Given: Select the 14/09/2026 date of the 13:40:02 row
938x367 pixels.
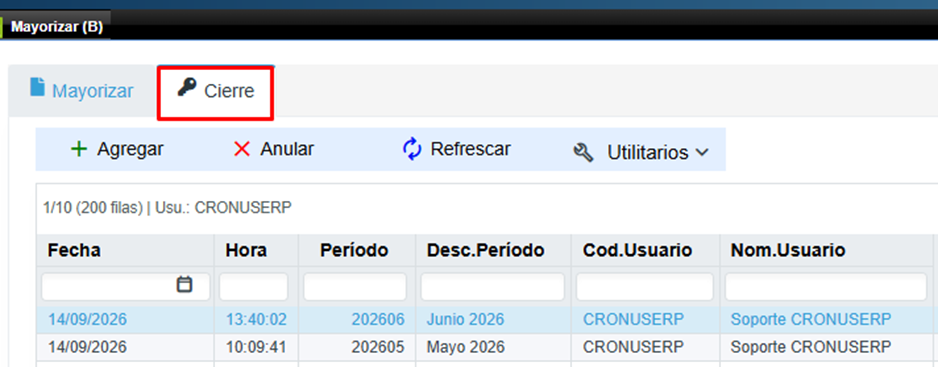Looking at the screenshot, I should coord(87,319).
